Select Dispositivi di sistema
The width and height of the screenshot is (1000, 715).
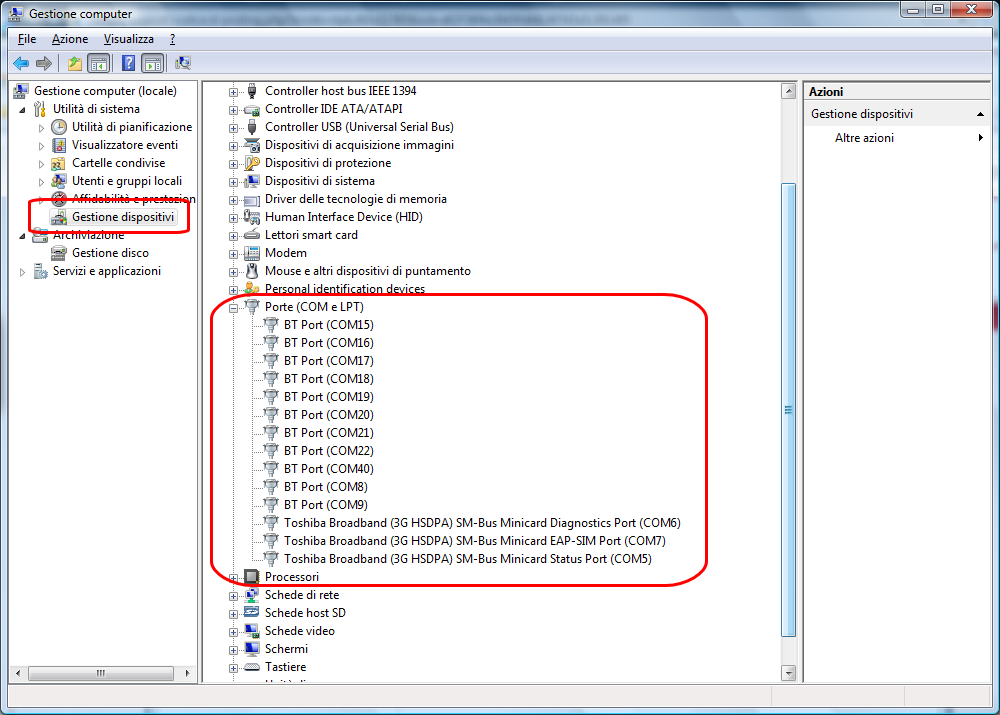[x=320, y=181]
